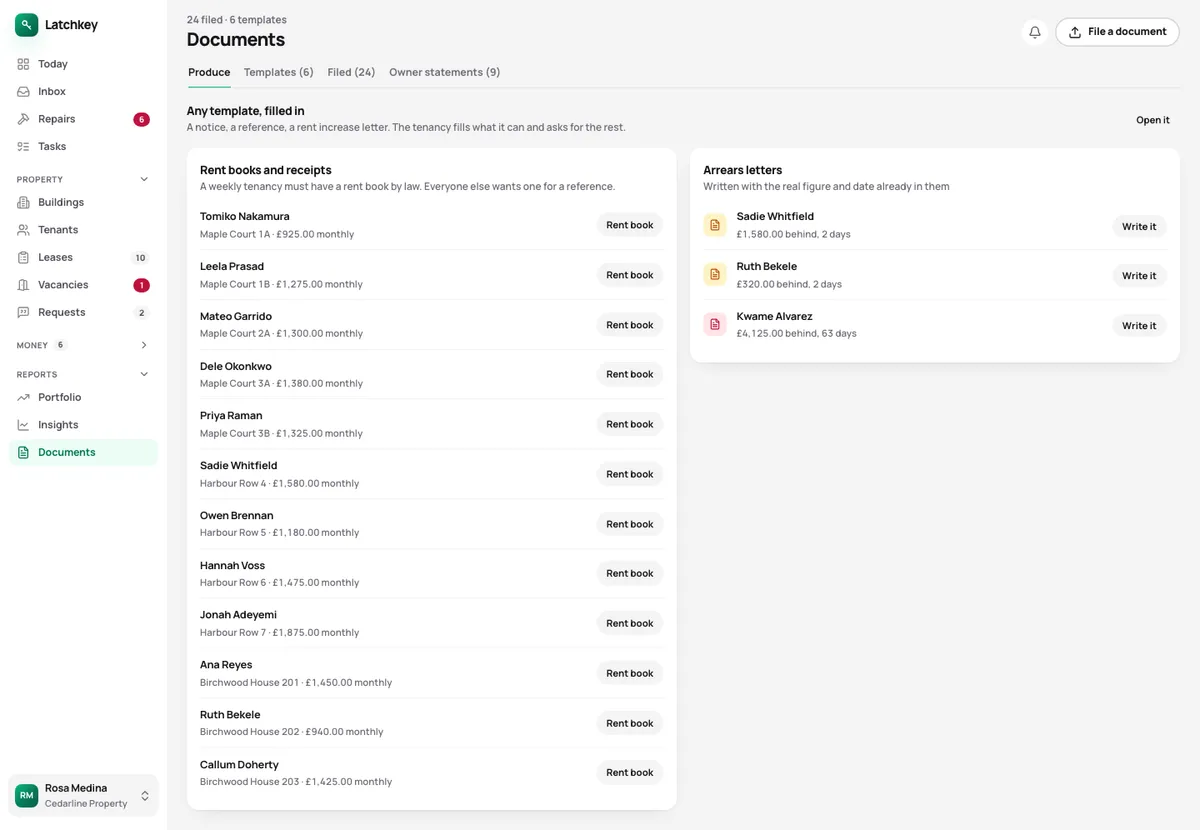The width and height of the screenshot is (1200, 830).
Task: Click Rent book for Ruth Bekele, Birchwood House
Action: (630, 724)
